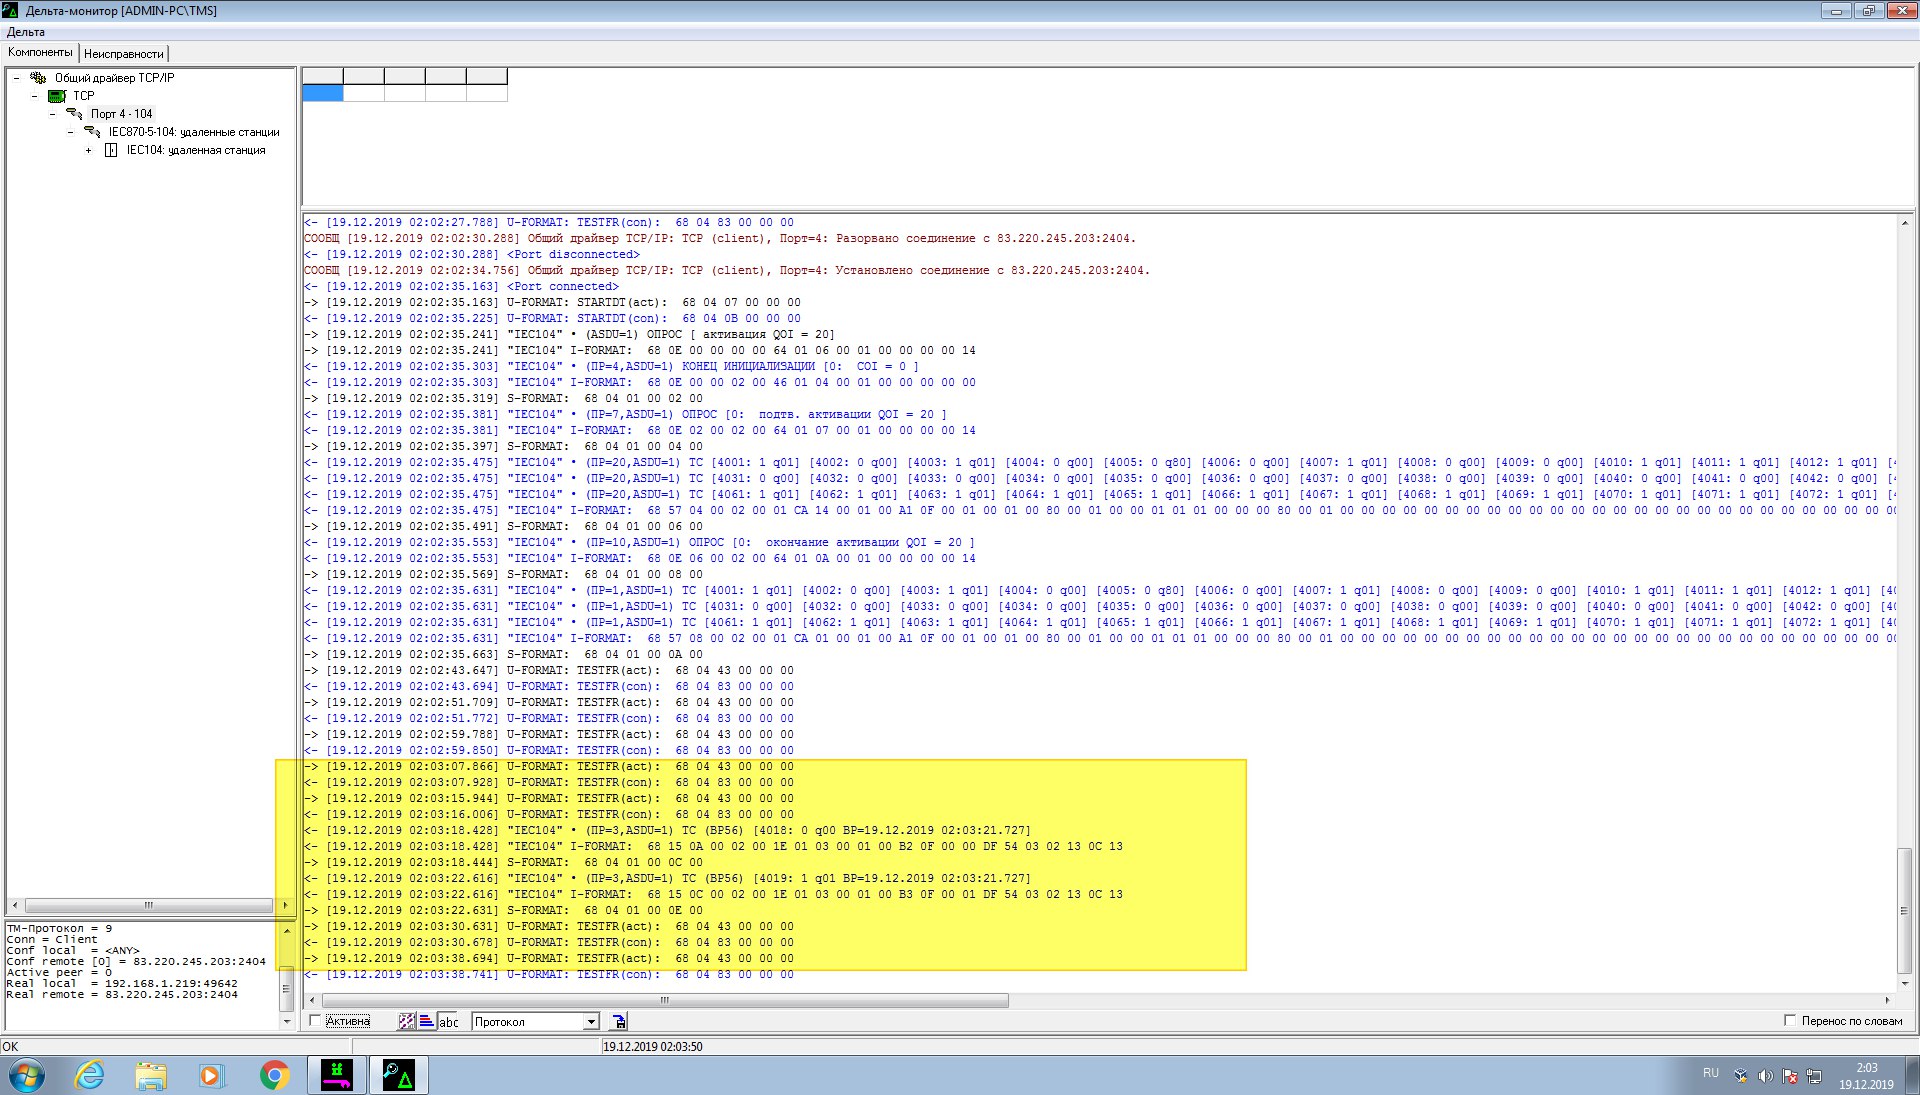Click the gears icon of Общий драйвер TCP/IP
The height and width of the screenshot is (1095, 1920).
[x=38, y=78]
